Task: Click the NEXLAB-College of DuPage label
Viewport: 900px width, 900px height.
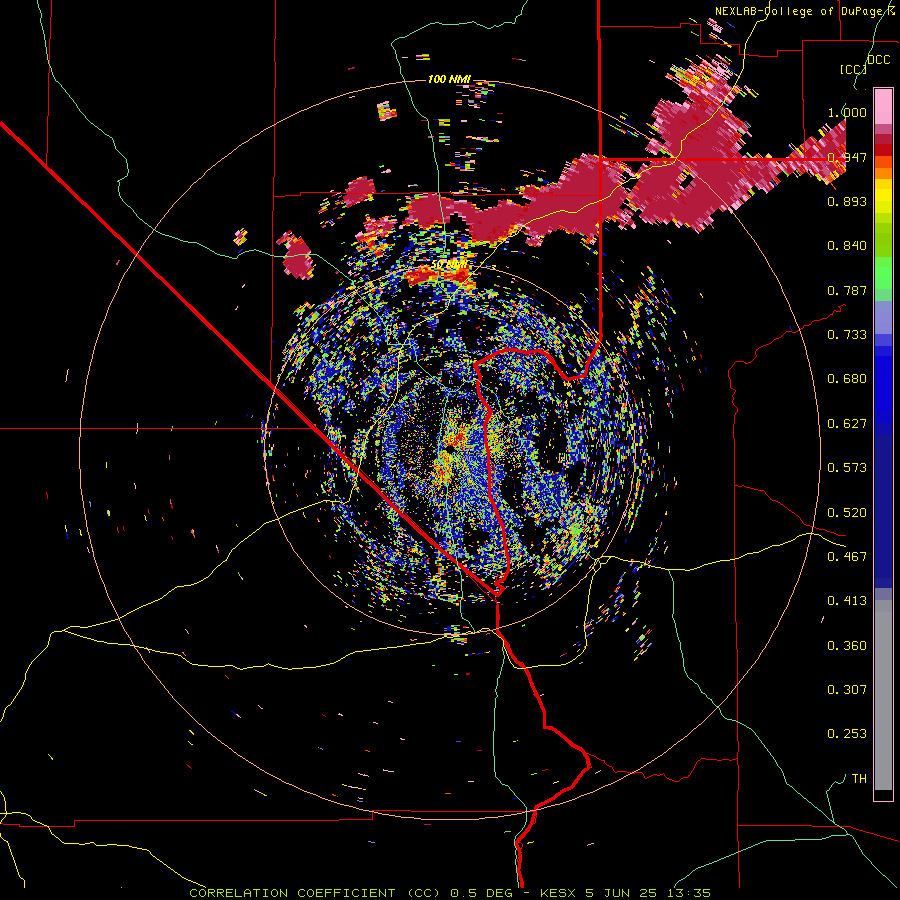Action: point(801,11)
